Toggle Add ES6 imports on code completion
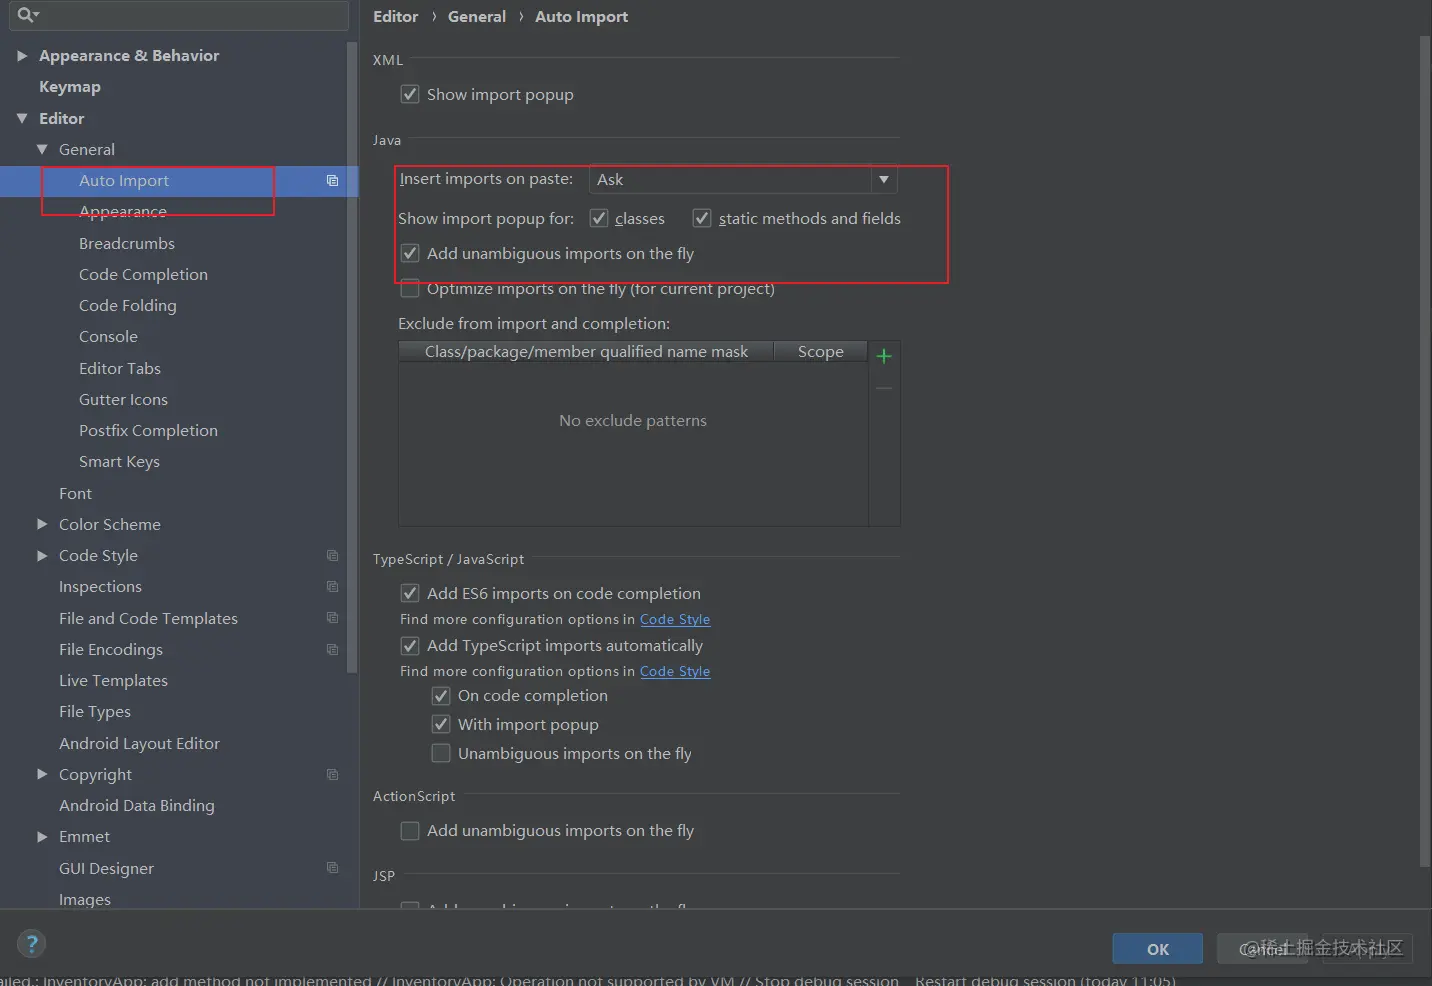 coord(410,593)
